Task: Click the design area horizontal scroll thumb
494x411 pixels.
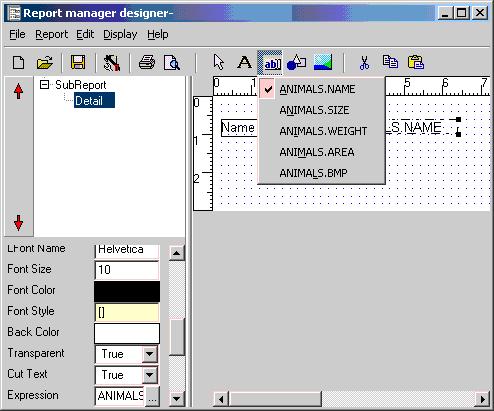Action: [x=275, y=399]
